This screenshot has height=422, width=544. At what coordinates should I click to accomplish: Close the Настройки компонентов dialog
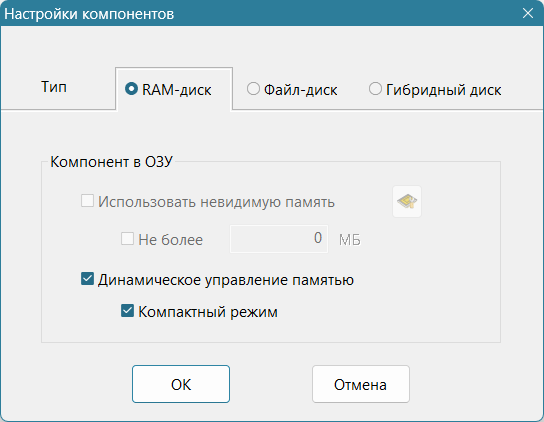pyautogui.click(x=528, y=13)
